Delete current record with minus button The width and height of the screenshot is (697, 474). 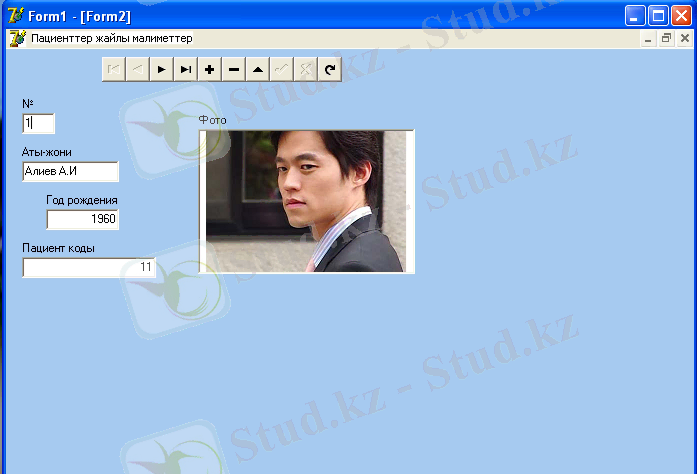pos(234,69)
